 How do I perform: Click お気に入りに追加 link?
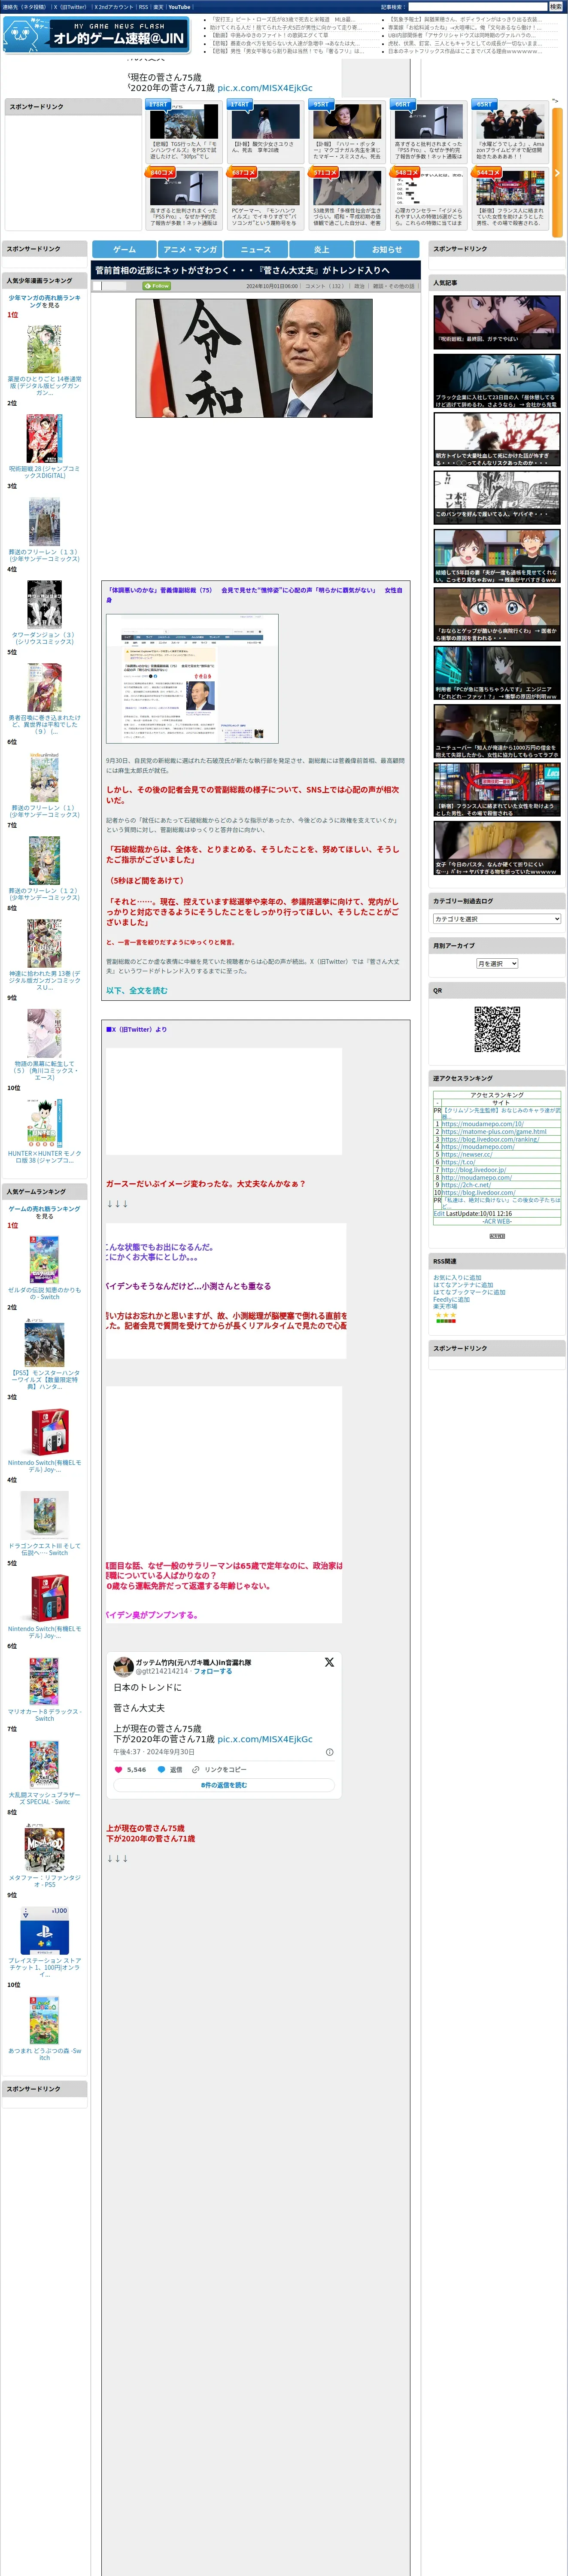pyautogui.click(x=457, y=1277)
